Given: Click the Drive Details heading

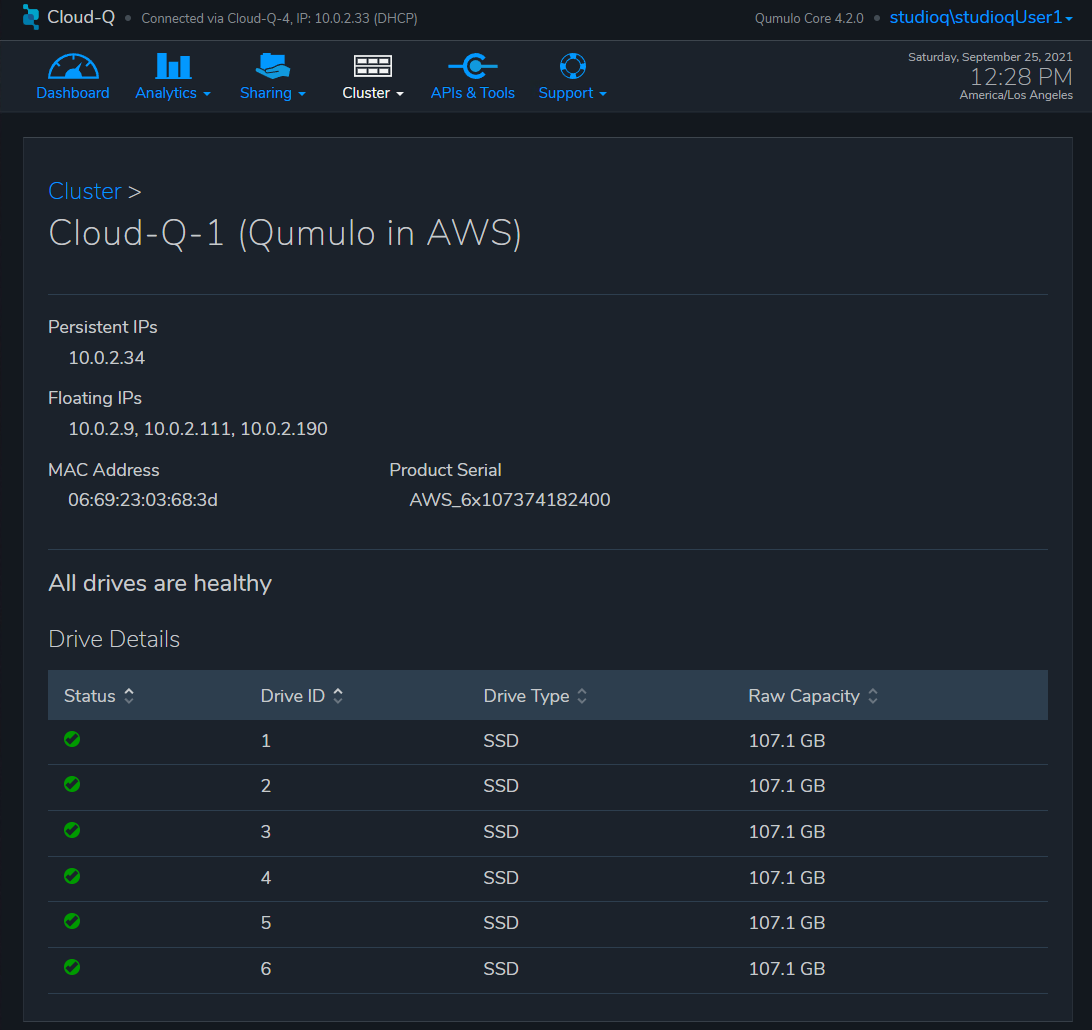Looking at the screenshot, I should [114, 639].
